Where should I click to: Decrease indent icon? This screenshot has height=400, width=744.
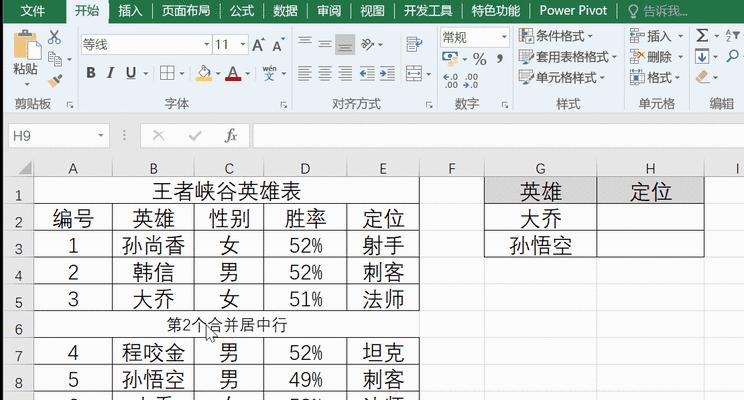coord(367,74)
